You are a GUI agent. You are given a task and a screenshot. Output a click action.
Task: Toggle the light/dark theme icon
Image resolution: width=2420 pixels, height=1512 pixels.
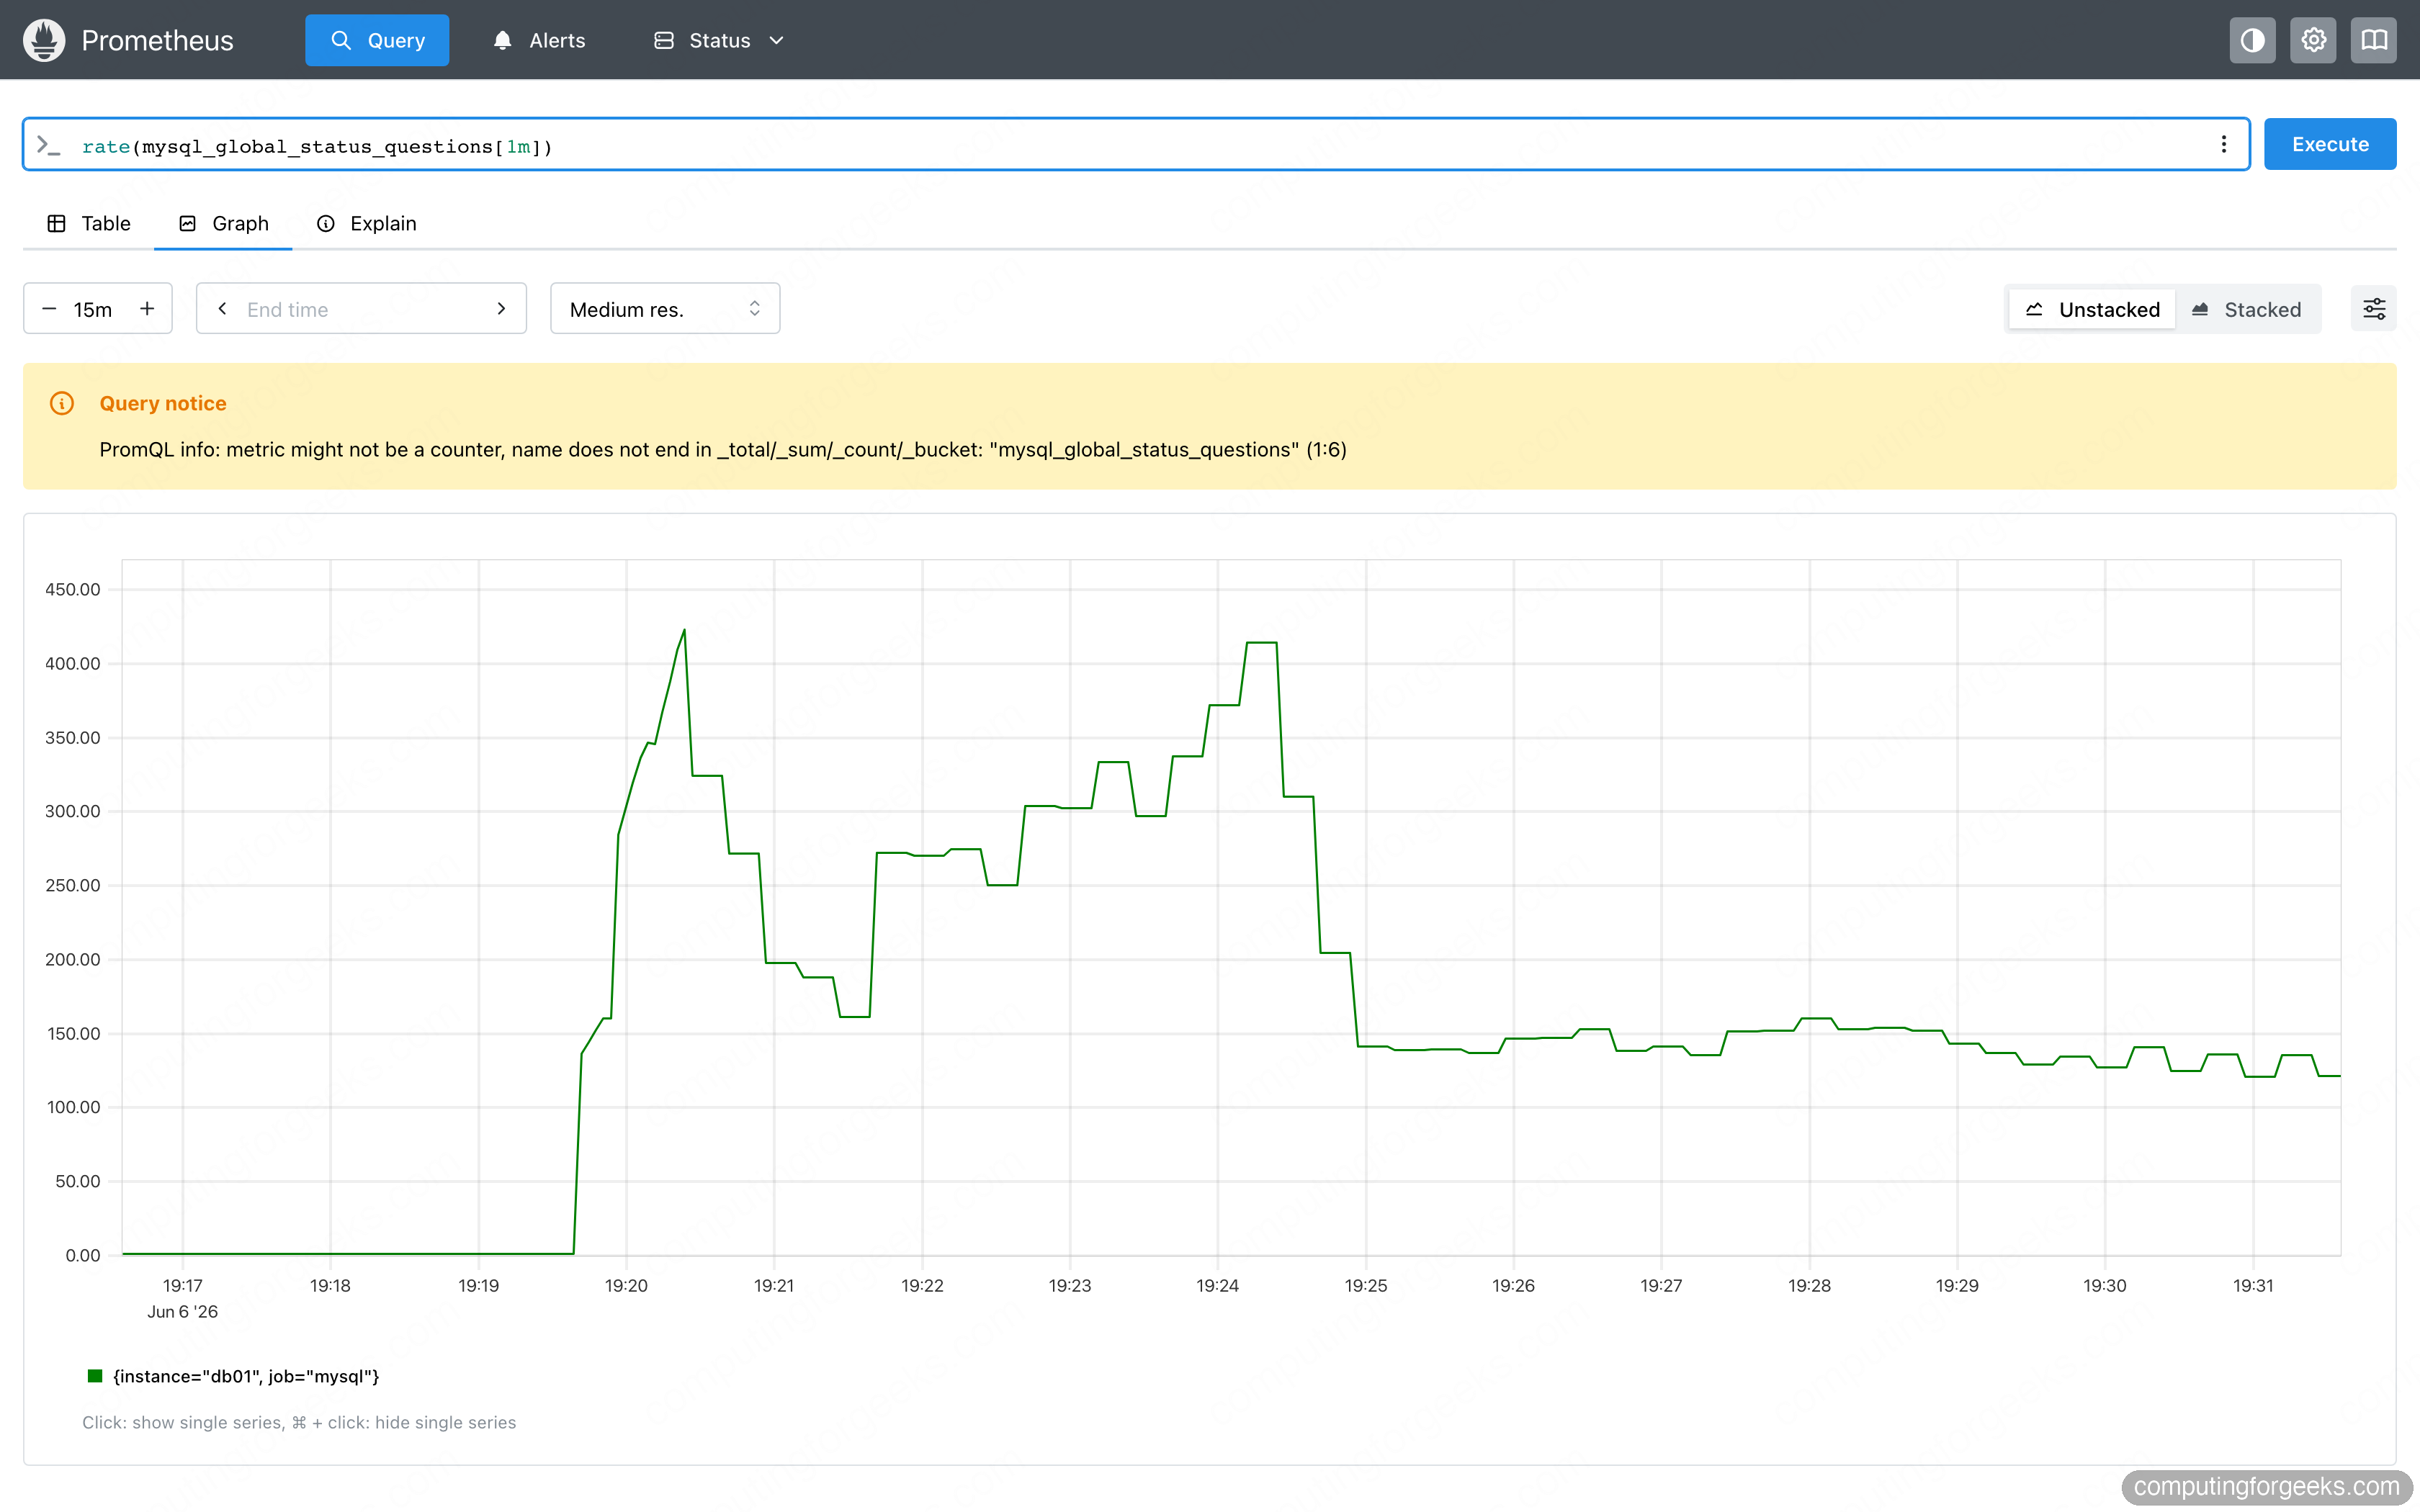coord(2252,40)
